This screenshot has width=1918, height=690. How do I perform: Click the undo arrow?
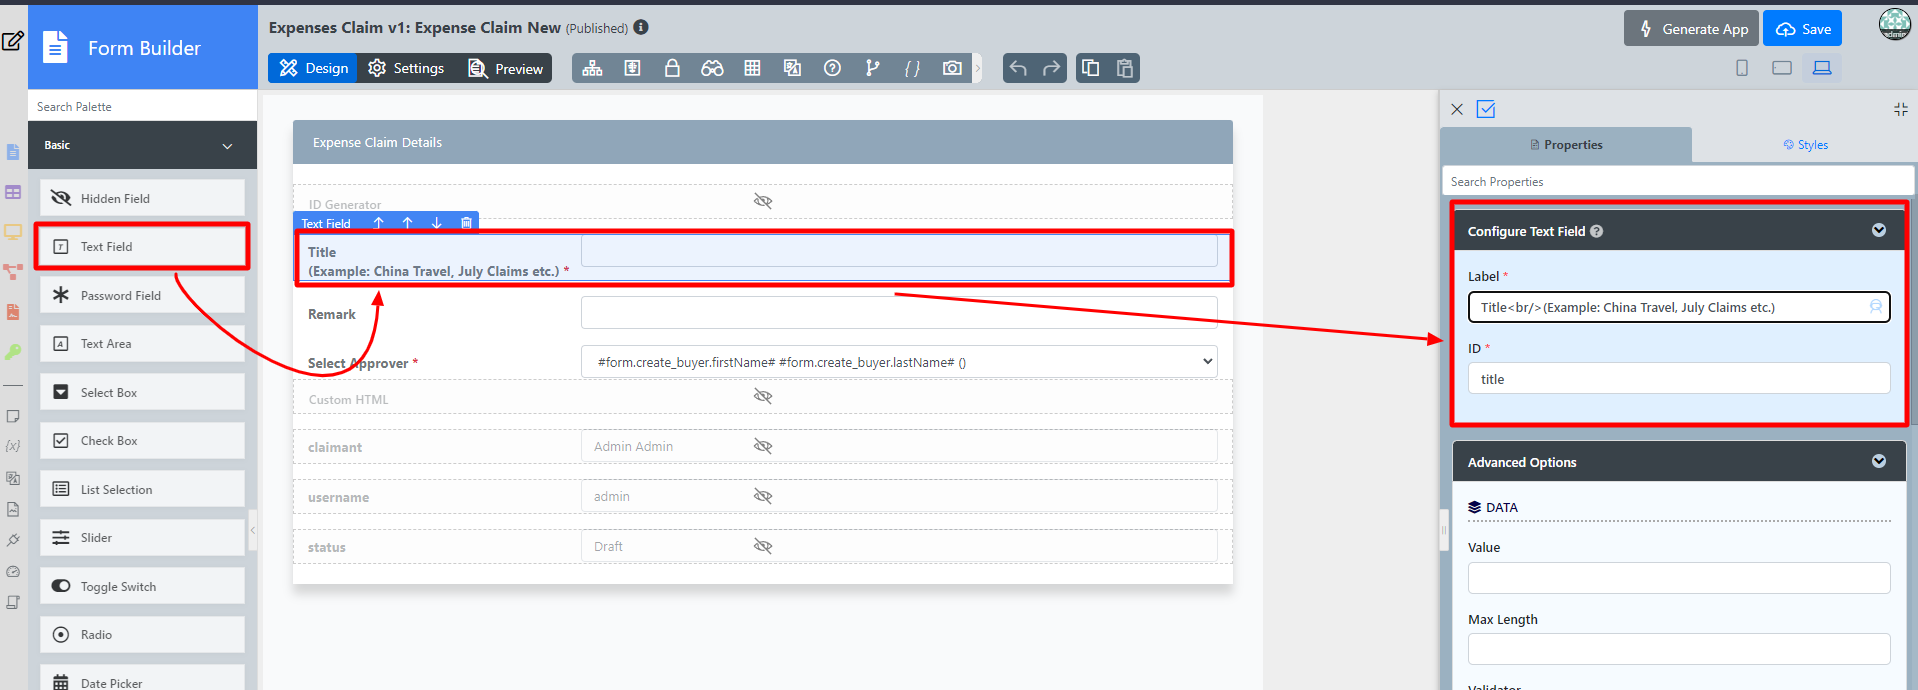click(x=1018, y=68)
